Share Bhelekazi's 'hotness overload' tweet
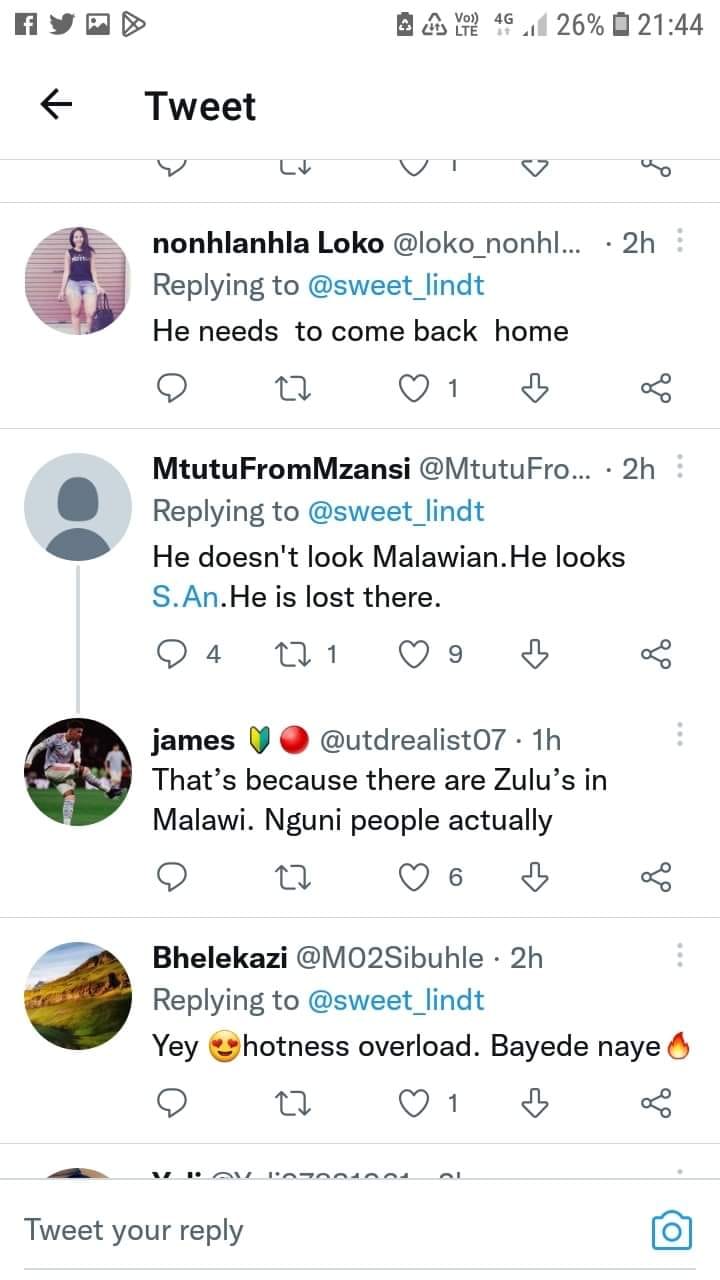 click(x=656, y=1103)
